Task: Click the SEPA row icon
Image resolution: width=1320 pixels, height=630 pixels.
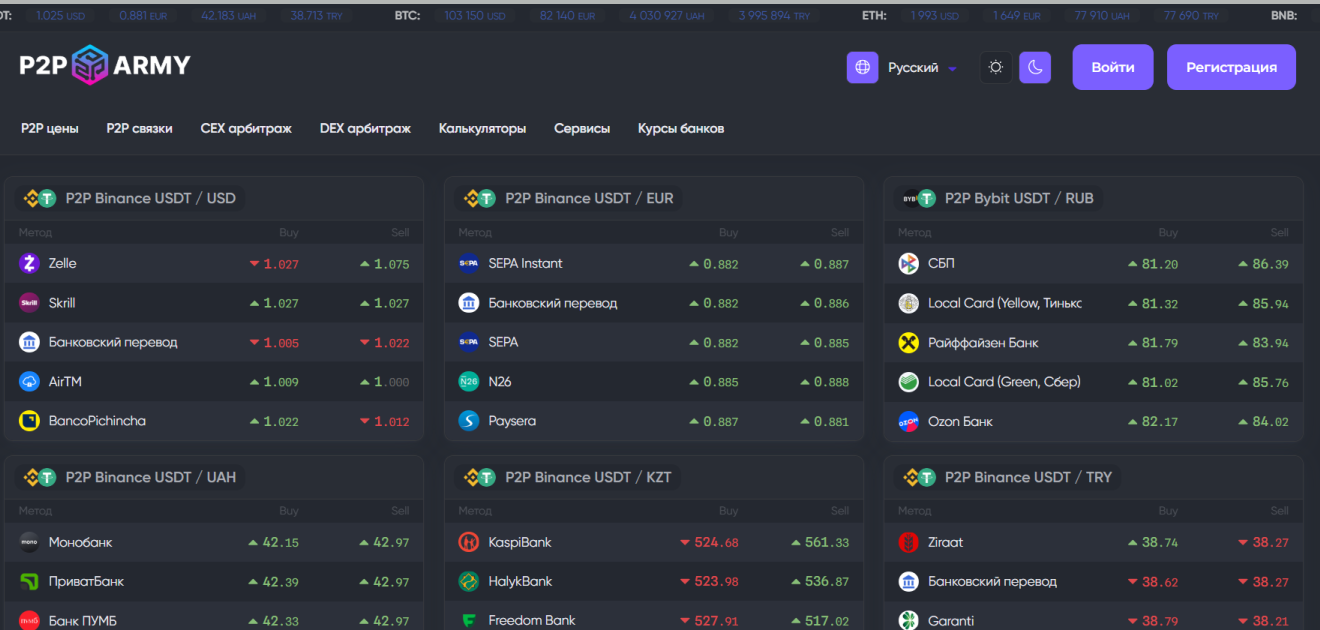Action: point(469,342)
